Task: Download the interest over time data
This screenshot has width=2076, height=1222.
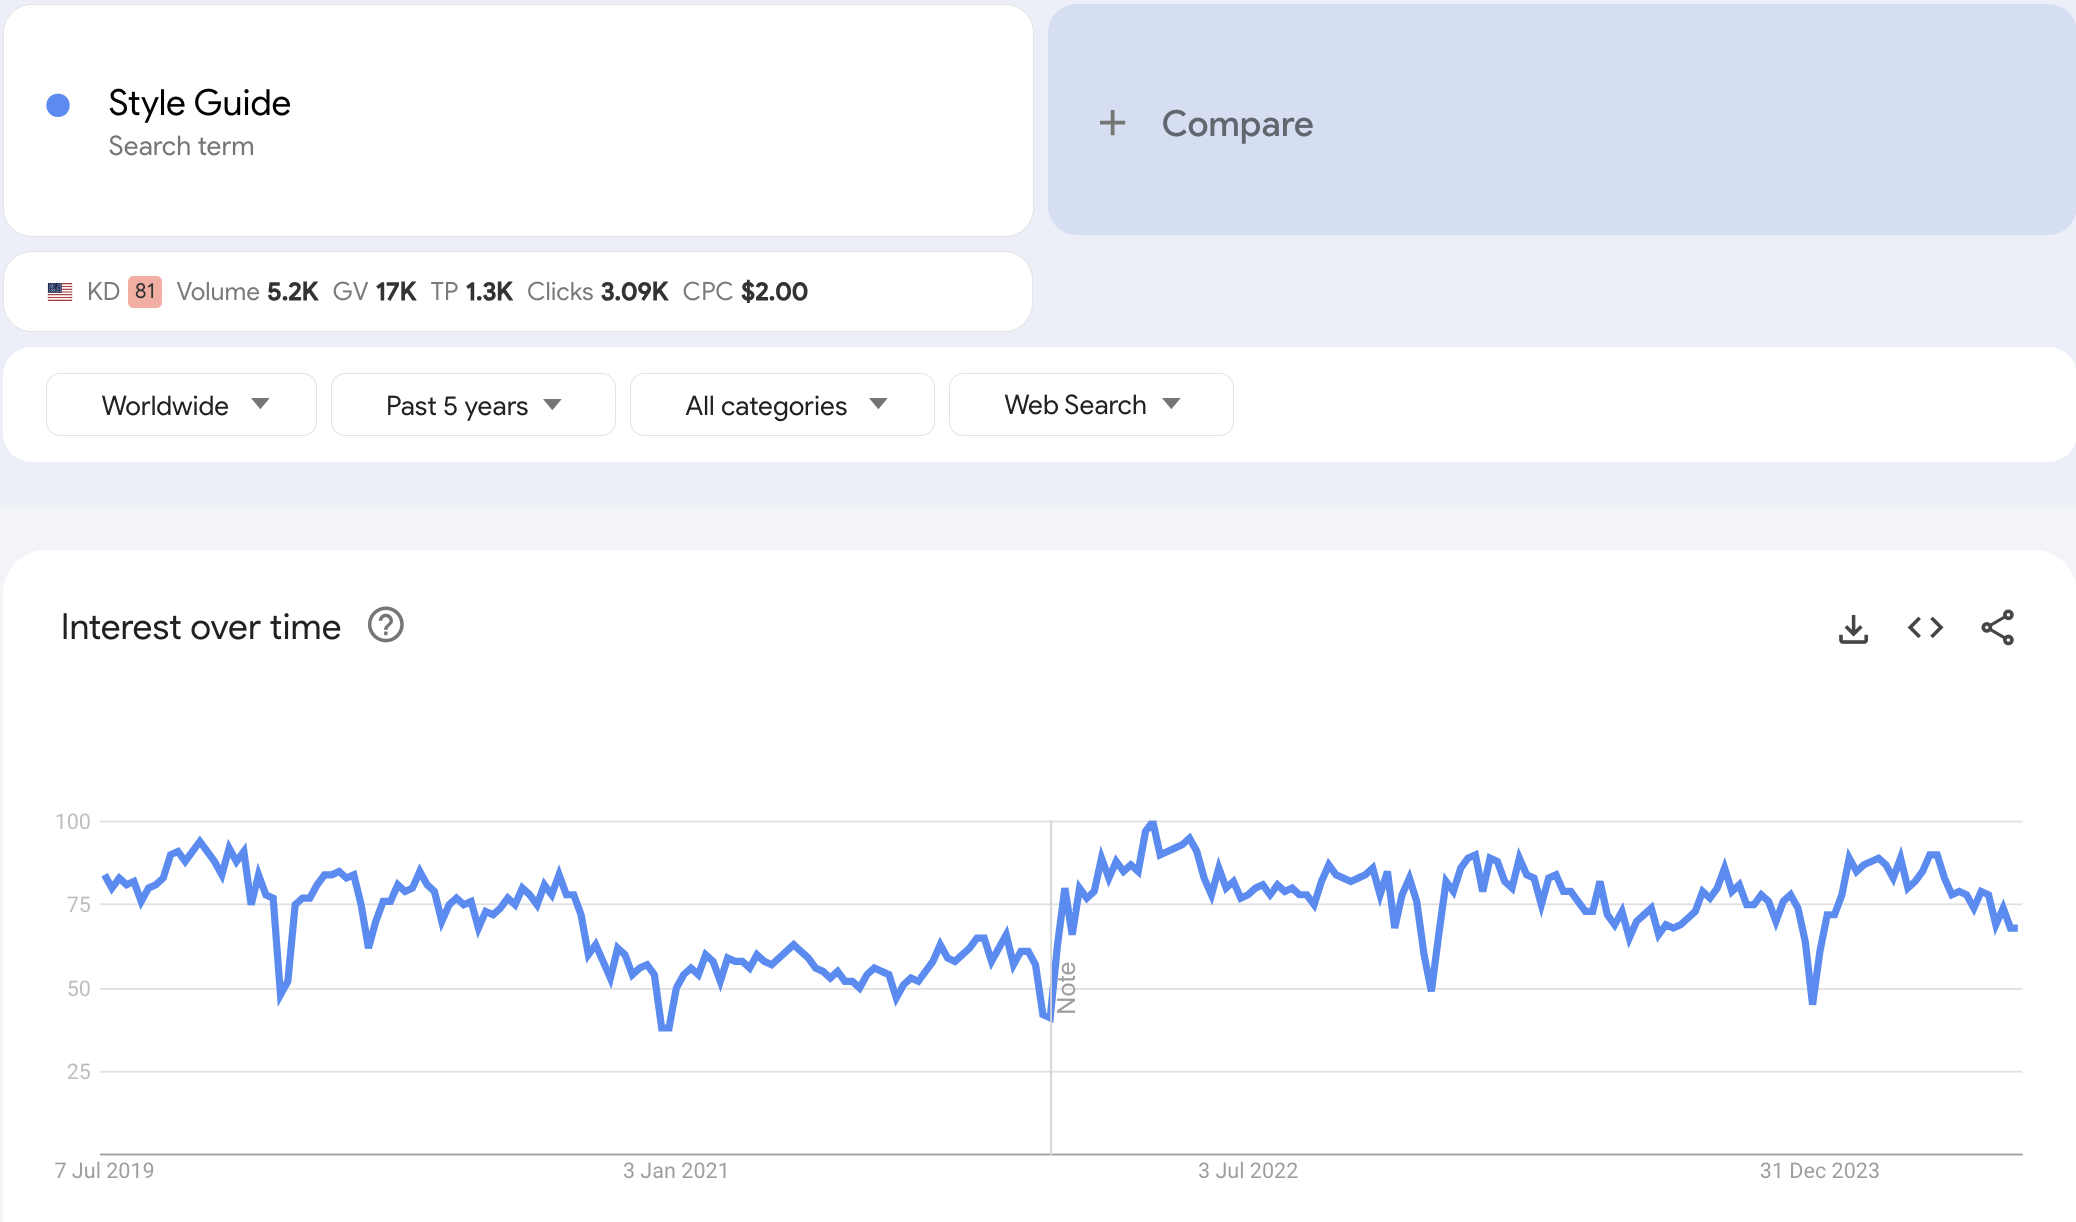Action: point(1853,628)
